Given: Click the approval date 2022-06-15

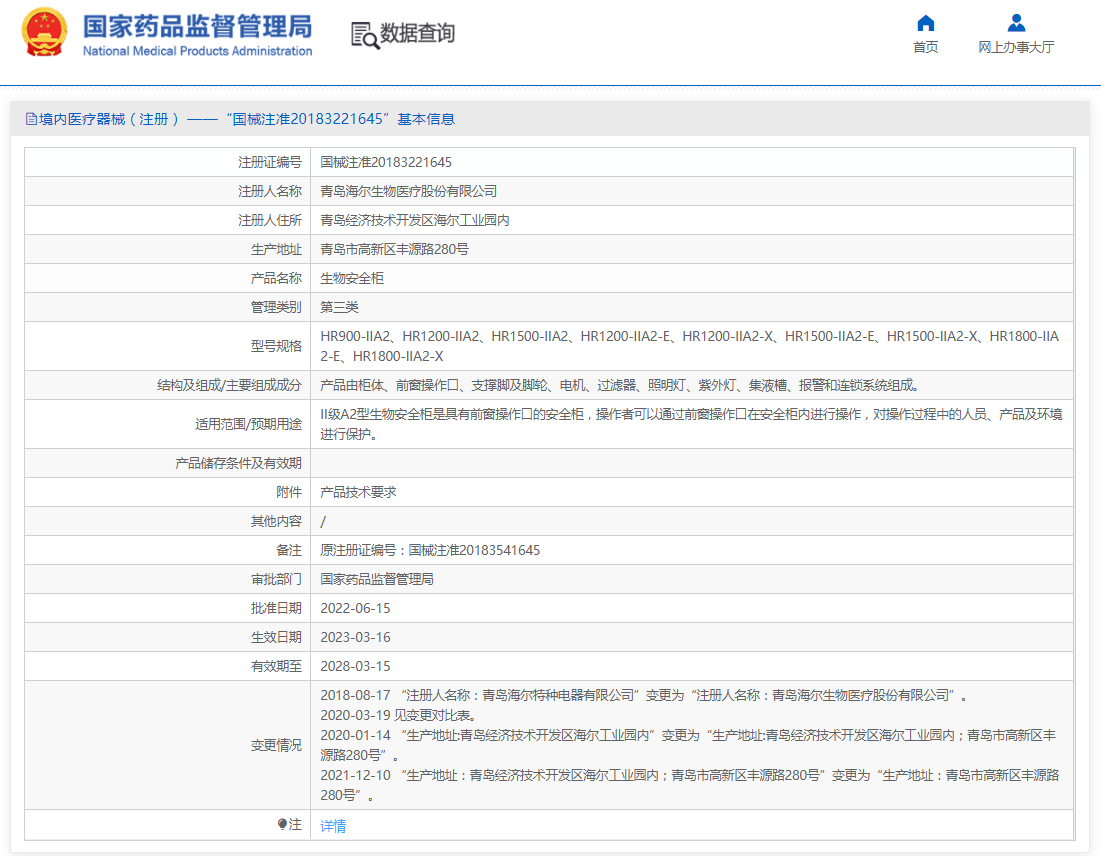Looking at the screenshot, I should point(355,608).
